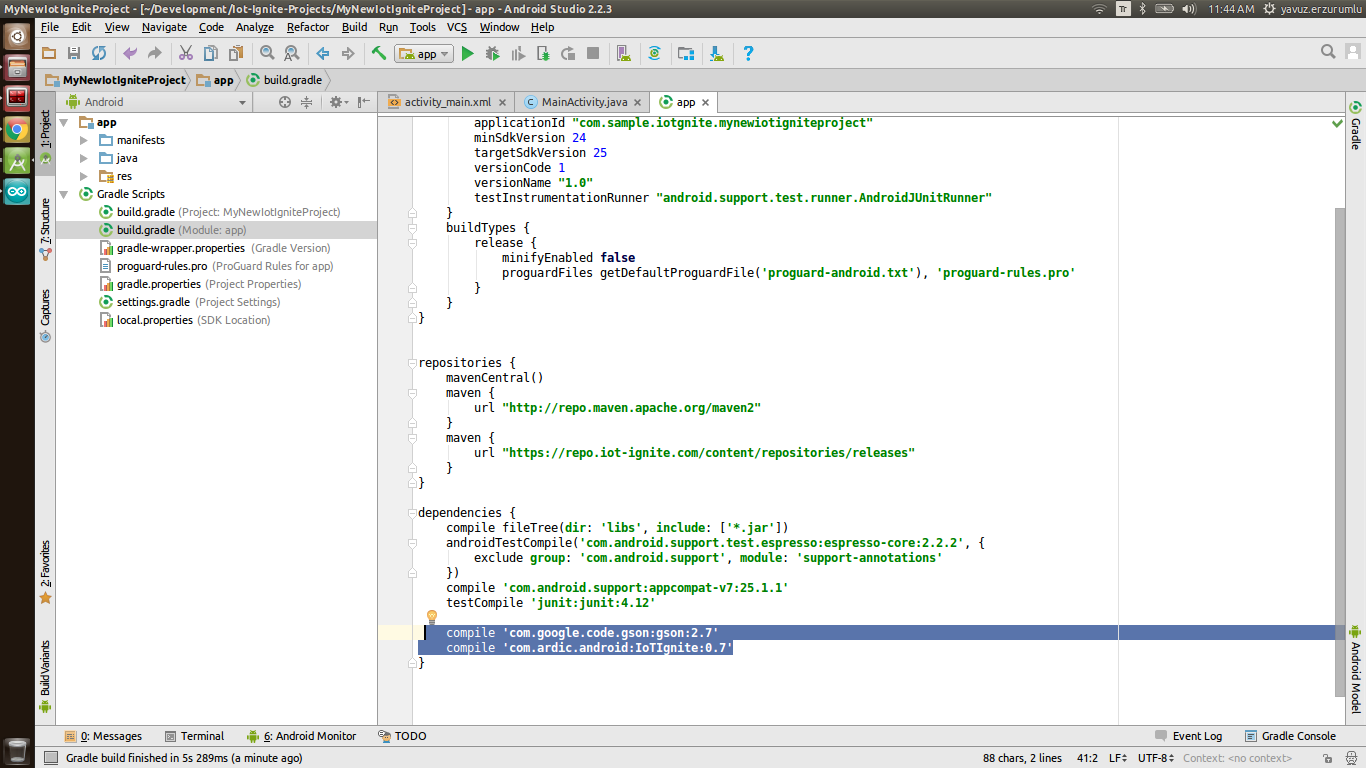Click the Sync Project with Gradle Files icon
The width and height of the screenshot is (1366, 768).
coord(655,53)
